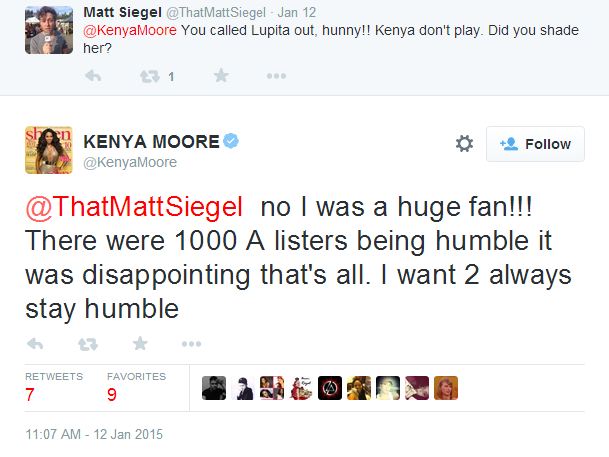Retweet Kenya Moore's tweet

point(88,344)
